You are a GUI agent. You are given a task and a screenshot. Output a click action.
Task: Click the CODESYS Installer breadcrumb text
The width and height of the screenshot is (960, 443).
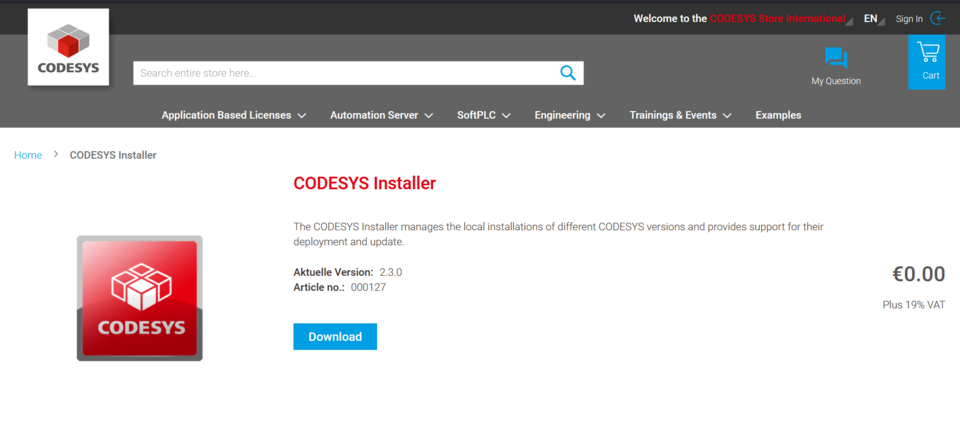point(113,155)
